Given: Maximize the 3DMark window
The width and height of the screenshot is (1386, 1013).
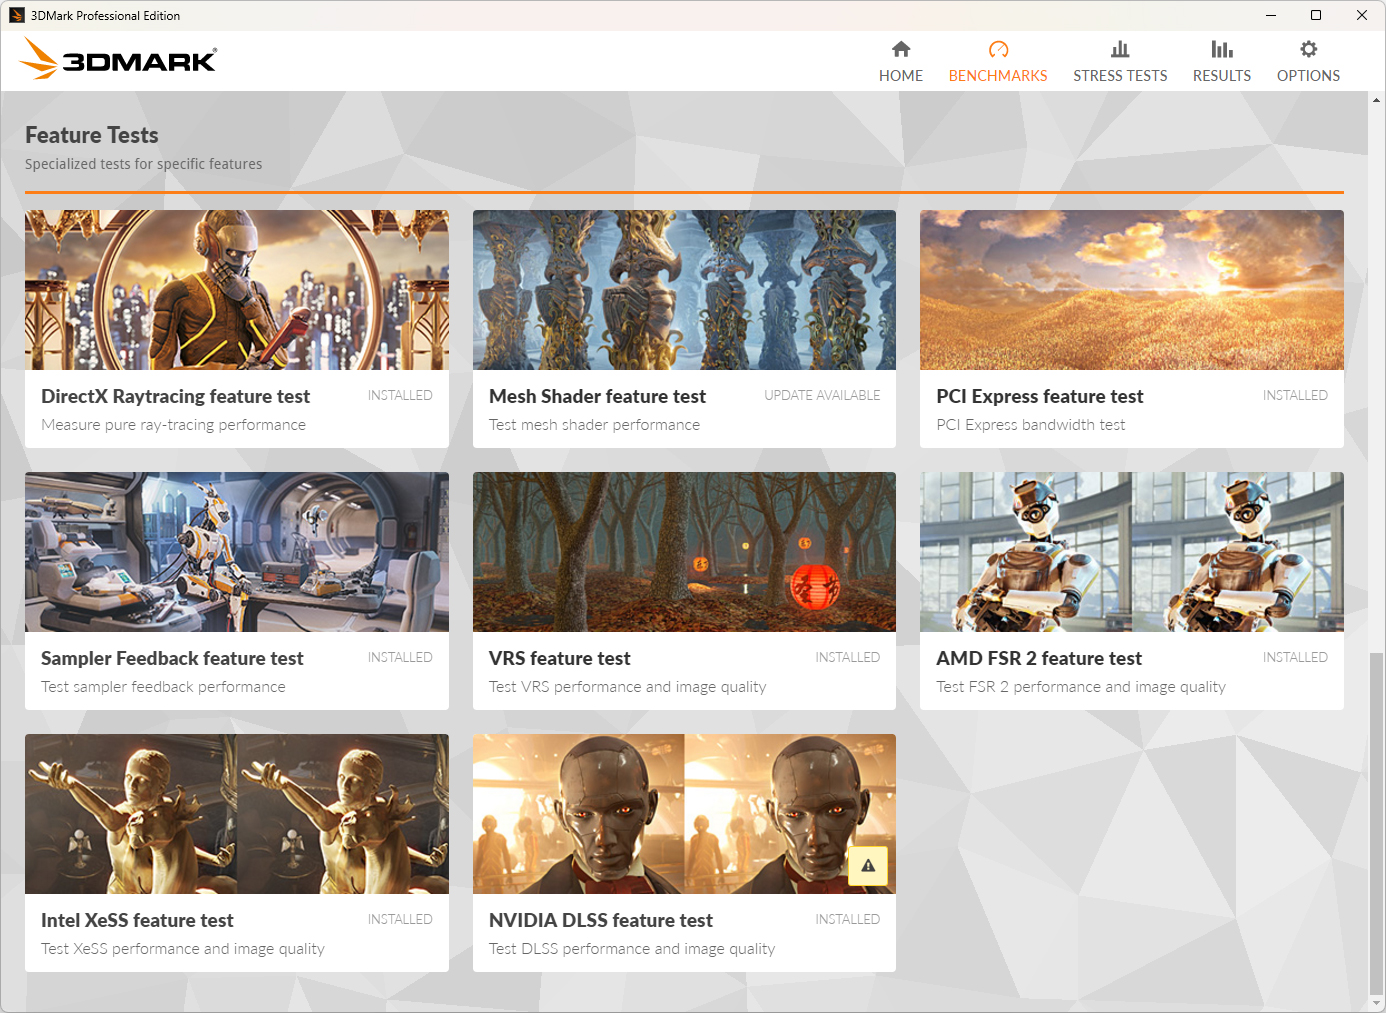Looking at the screenshot, I should [x=1316, y=15].
